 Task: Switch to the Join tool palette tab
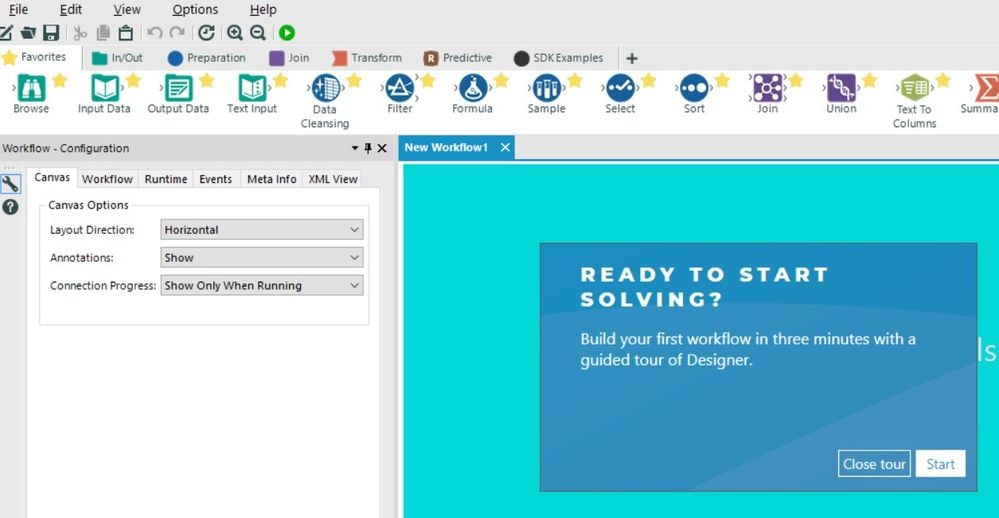pyautogui.click(x=289, y=58)
